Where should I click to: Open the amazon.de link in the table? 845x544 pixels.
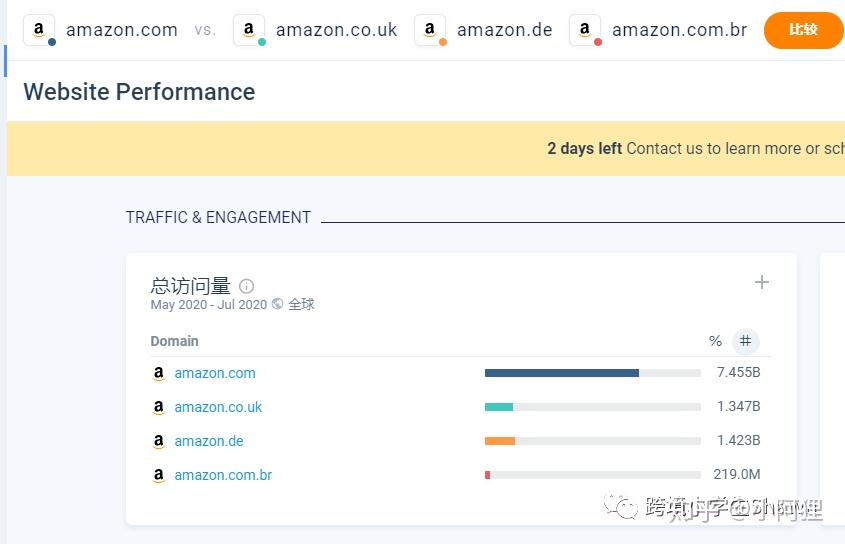tap(209, 441)
